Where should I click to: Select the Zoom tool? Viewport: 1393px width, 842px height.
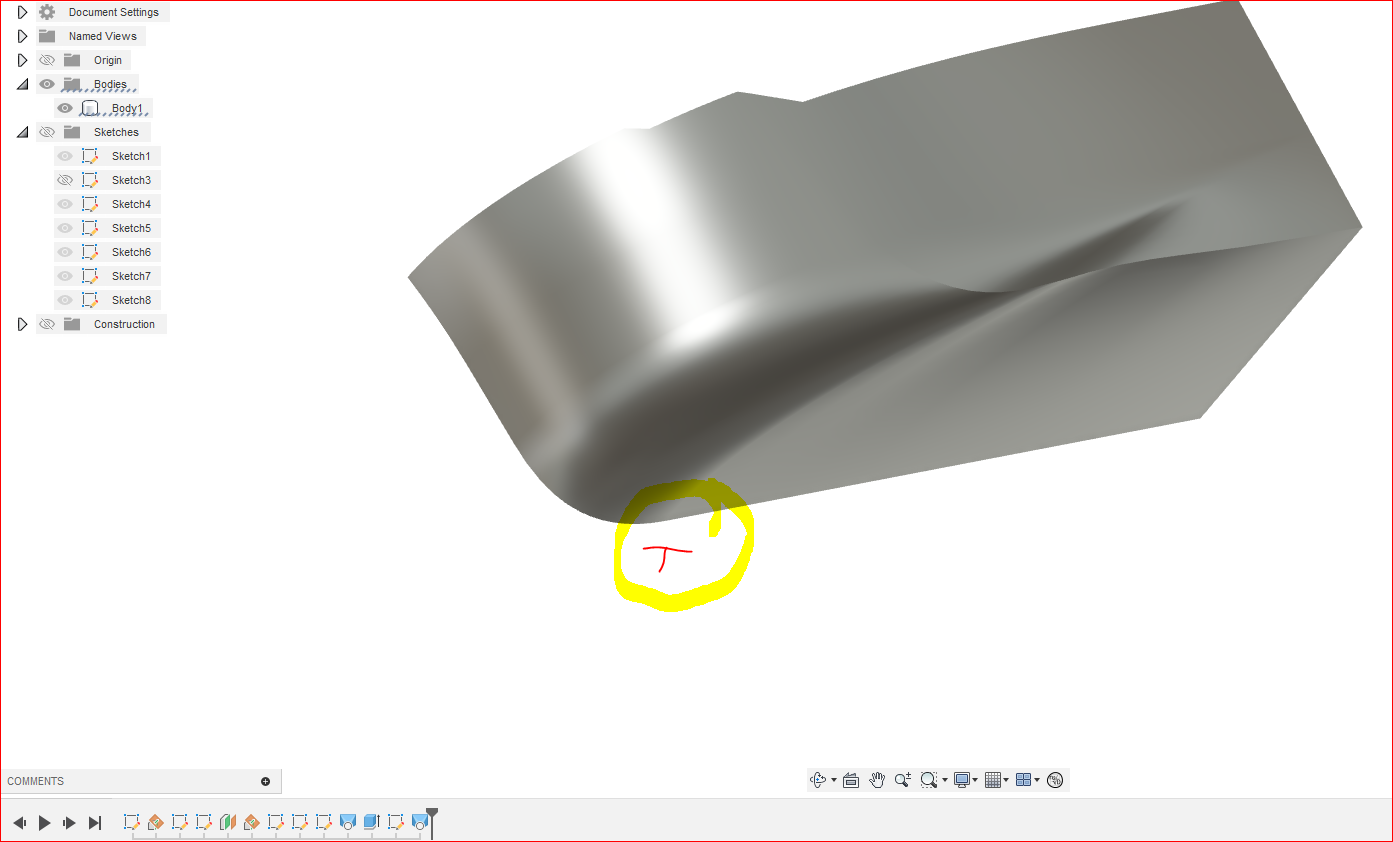coord(902,779)
